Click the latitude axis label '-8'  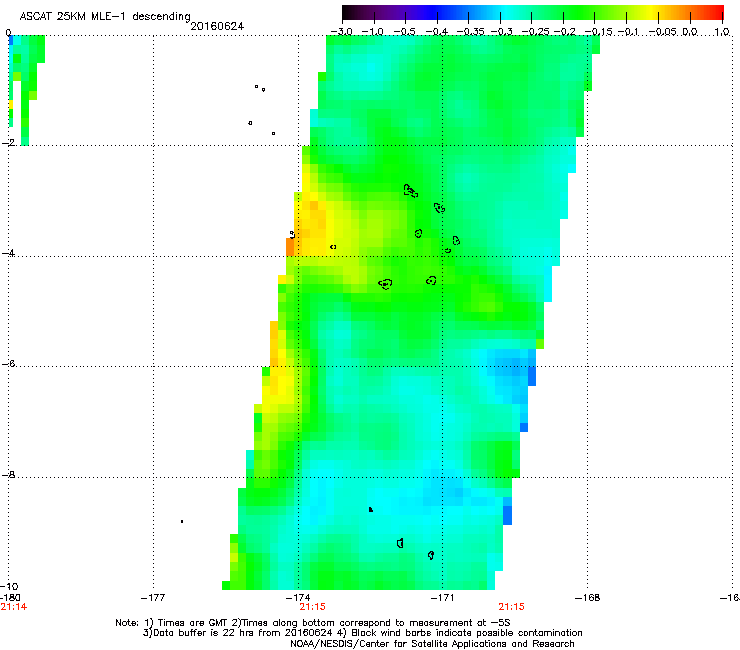[8, 474]
